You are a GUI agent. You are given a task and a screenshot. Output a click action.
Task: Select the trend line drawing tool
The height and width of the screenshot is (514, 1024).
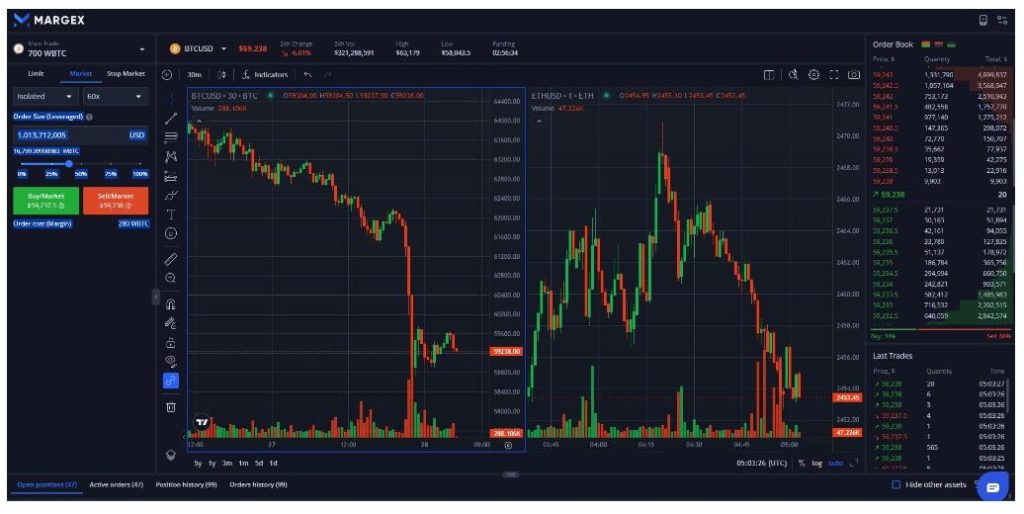click(171, 118)
